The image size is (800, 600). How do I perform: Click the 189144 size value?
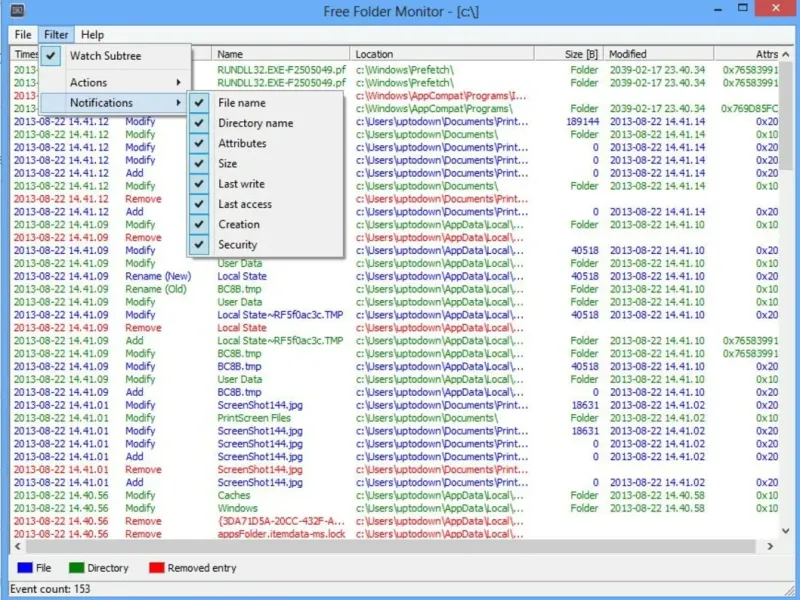click(x=582, y=121)
